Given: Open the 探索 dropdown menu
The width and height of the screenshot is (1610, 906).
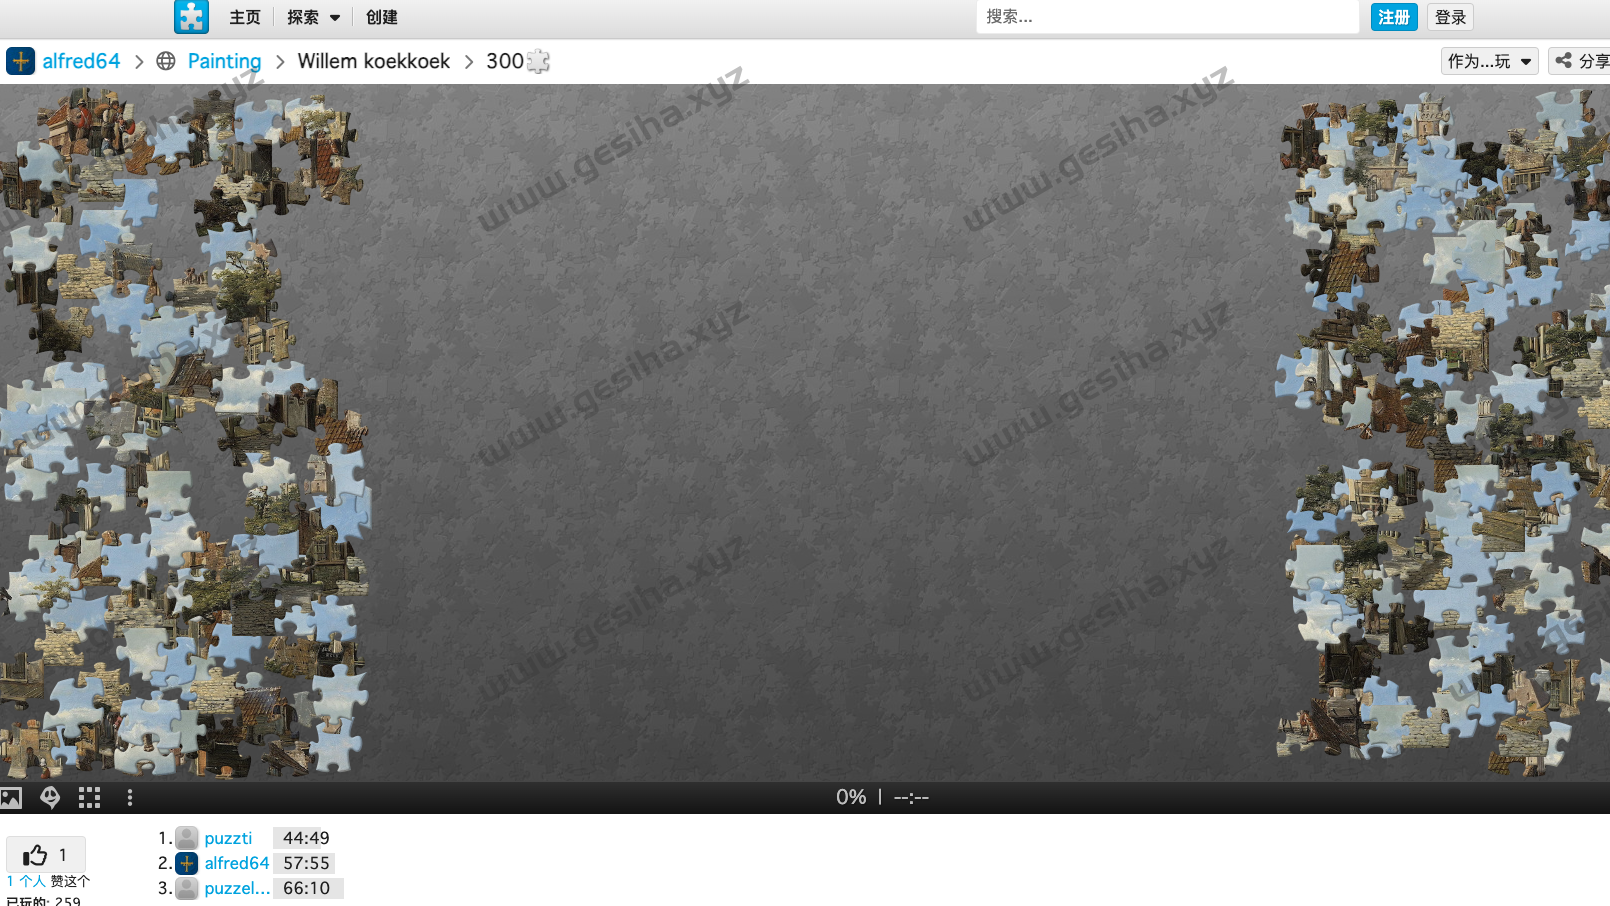Looking at the screenshot, I should 312,17.
